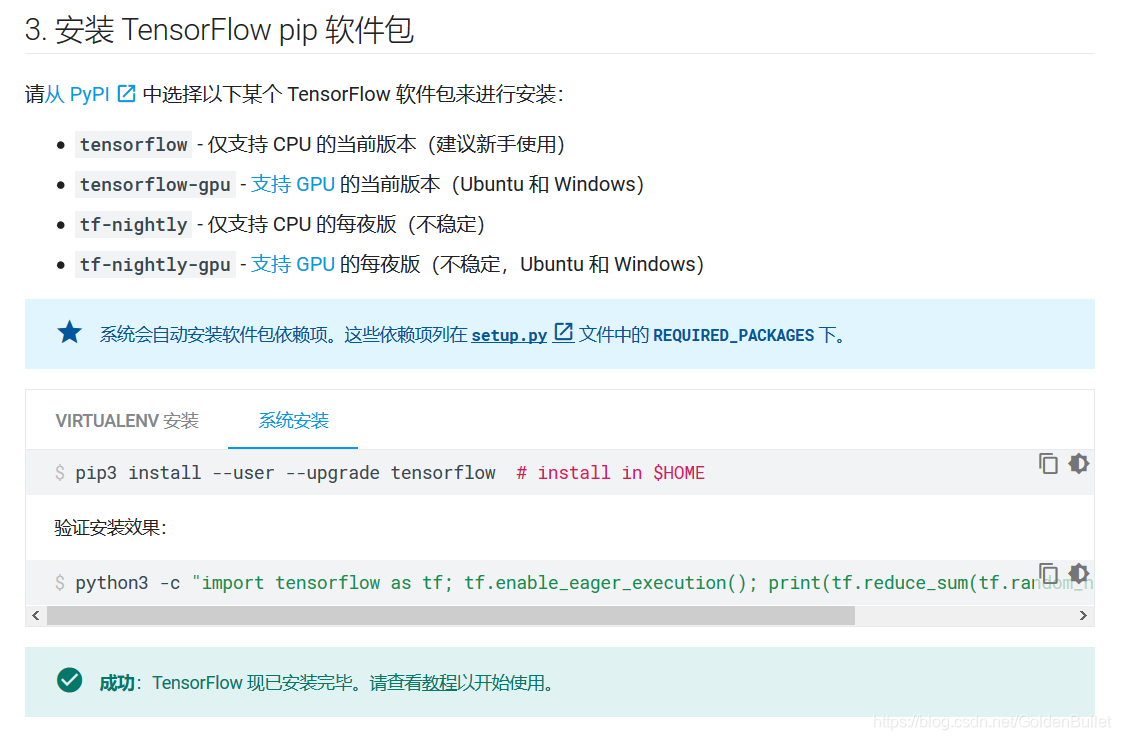This screenshot has height=740, width=1121.
Task: Click the REQUIRED_PACKAGES text
Action: (734, 335)
